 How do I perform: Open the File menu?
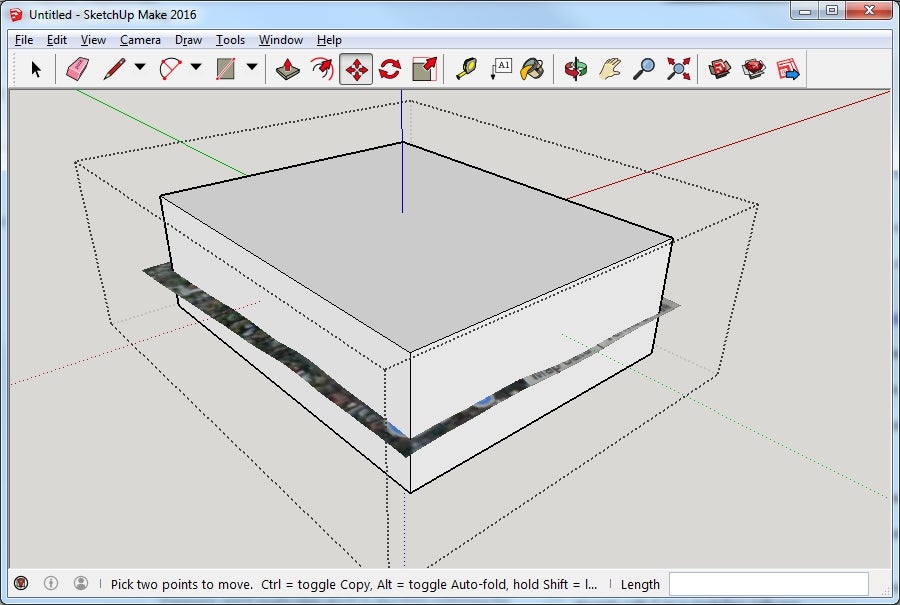(24, 40)
